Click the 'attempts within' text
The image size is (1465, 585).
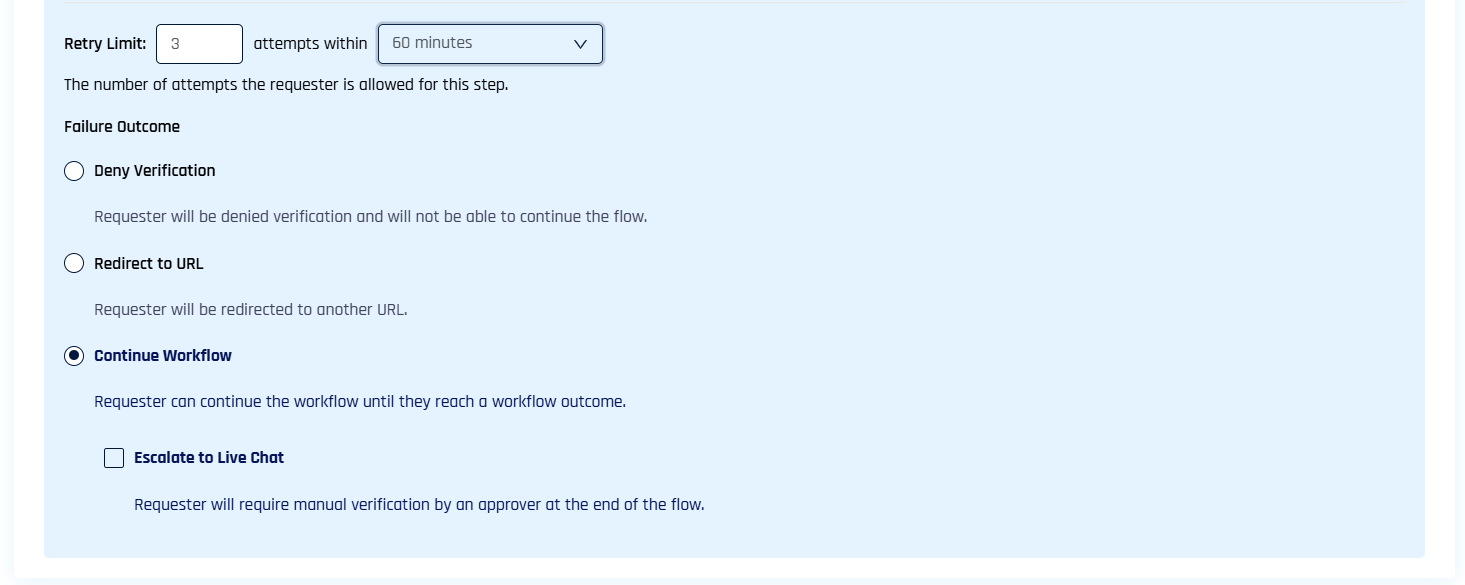click(310, 44)
